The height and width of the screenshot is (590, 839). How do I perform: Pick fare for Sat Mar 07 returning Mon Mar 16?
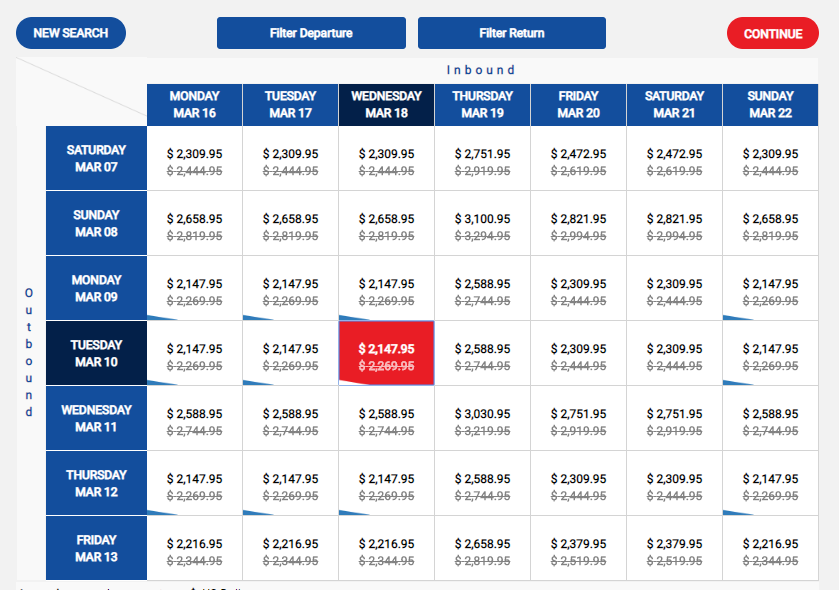(195, 158)
